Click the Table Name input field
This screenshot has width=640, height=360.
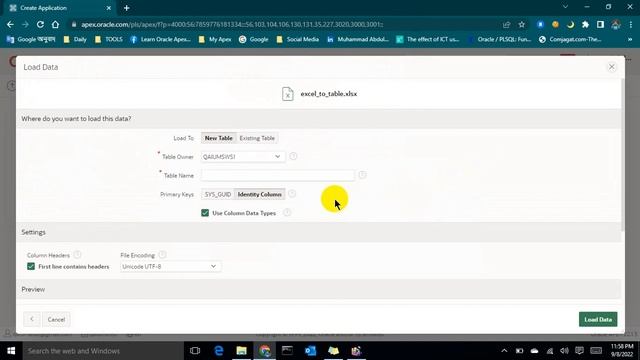point(278,176)
